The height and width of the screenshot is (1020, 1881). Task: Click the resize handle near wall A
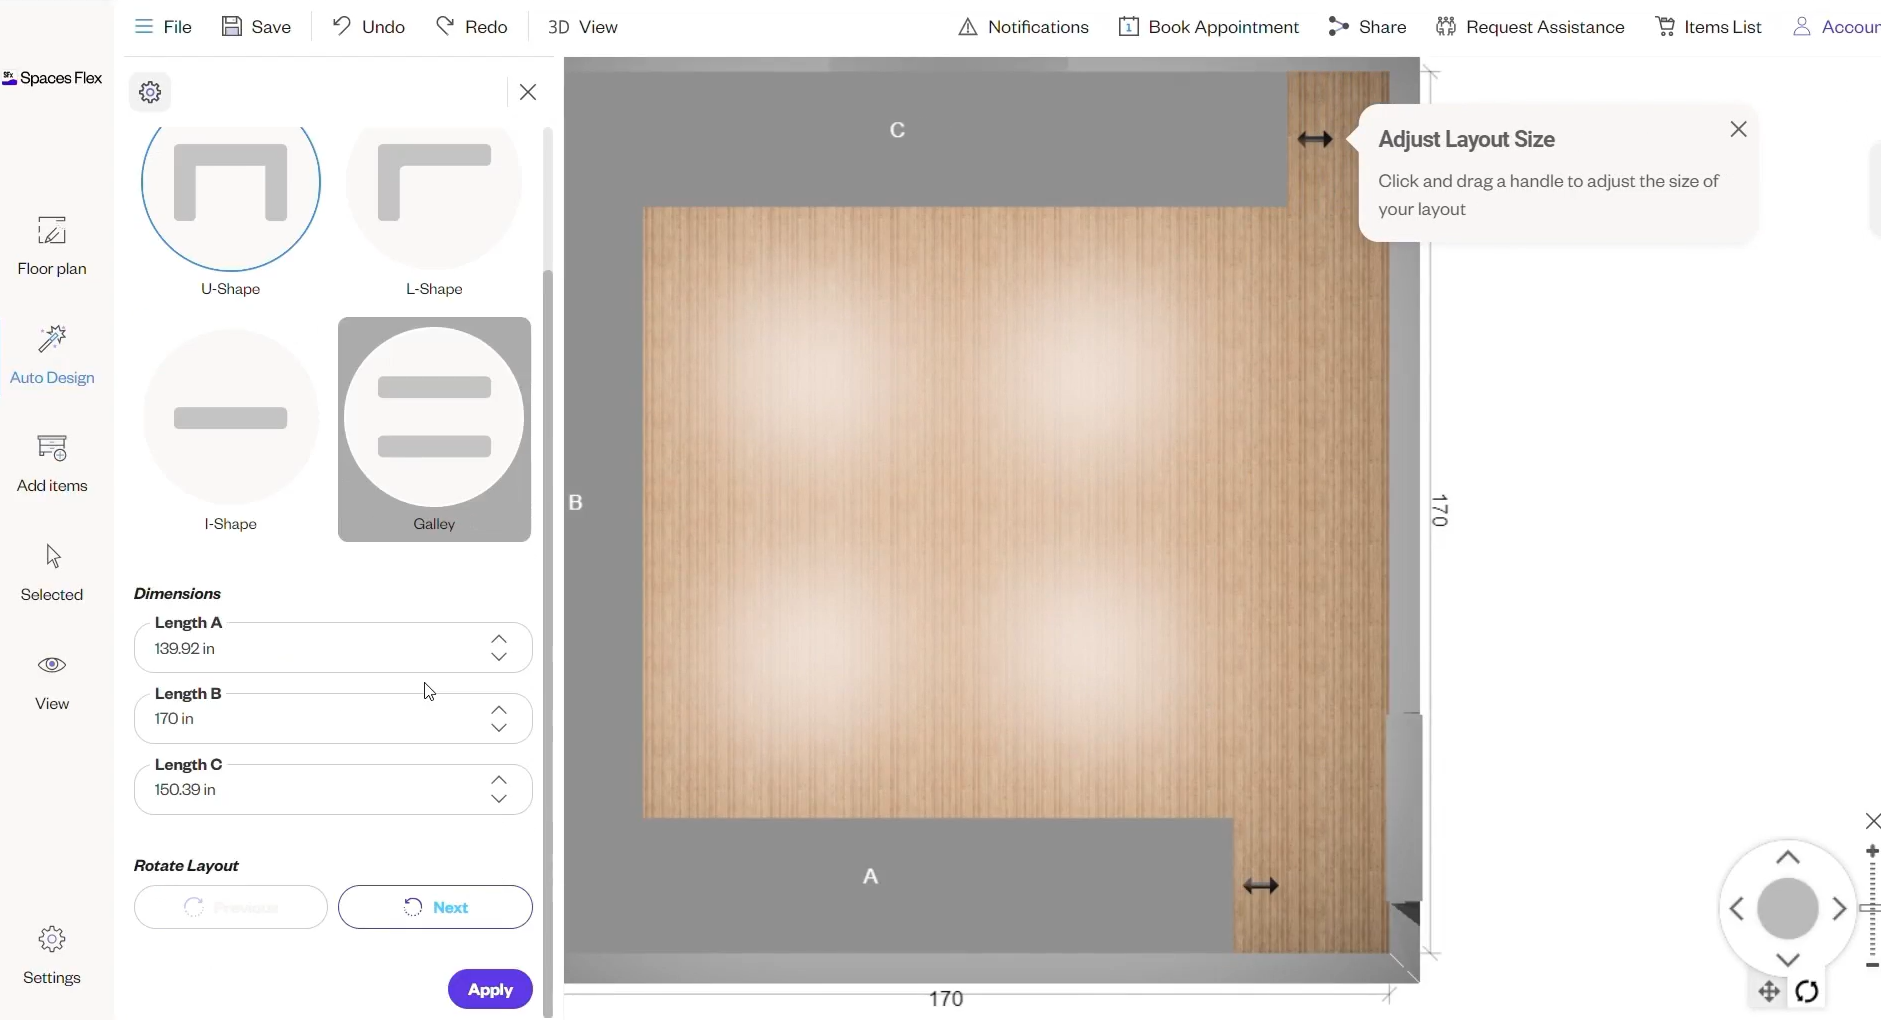pos(1260,886)
